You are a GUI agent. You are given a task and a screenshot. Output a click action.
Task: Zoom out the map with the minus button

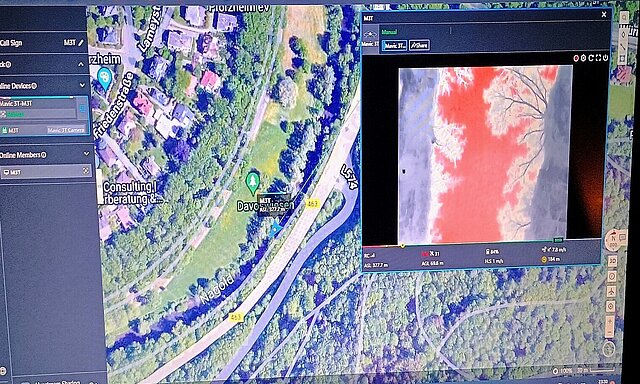pyautogui.click(x=610, y=333)
